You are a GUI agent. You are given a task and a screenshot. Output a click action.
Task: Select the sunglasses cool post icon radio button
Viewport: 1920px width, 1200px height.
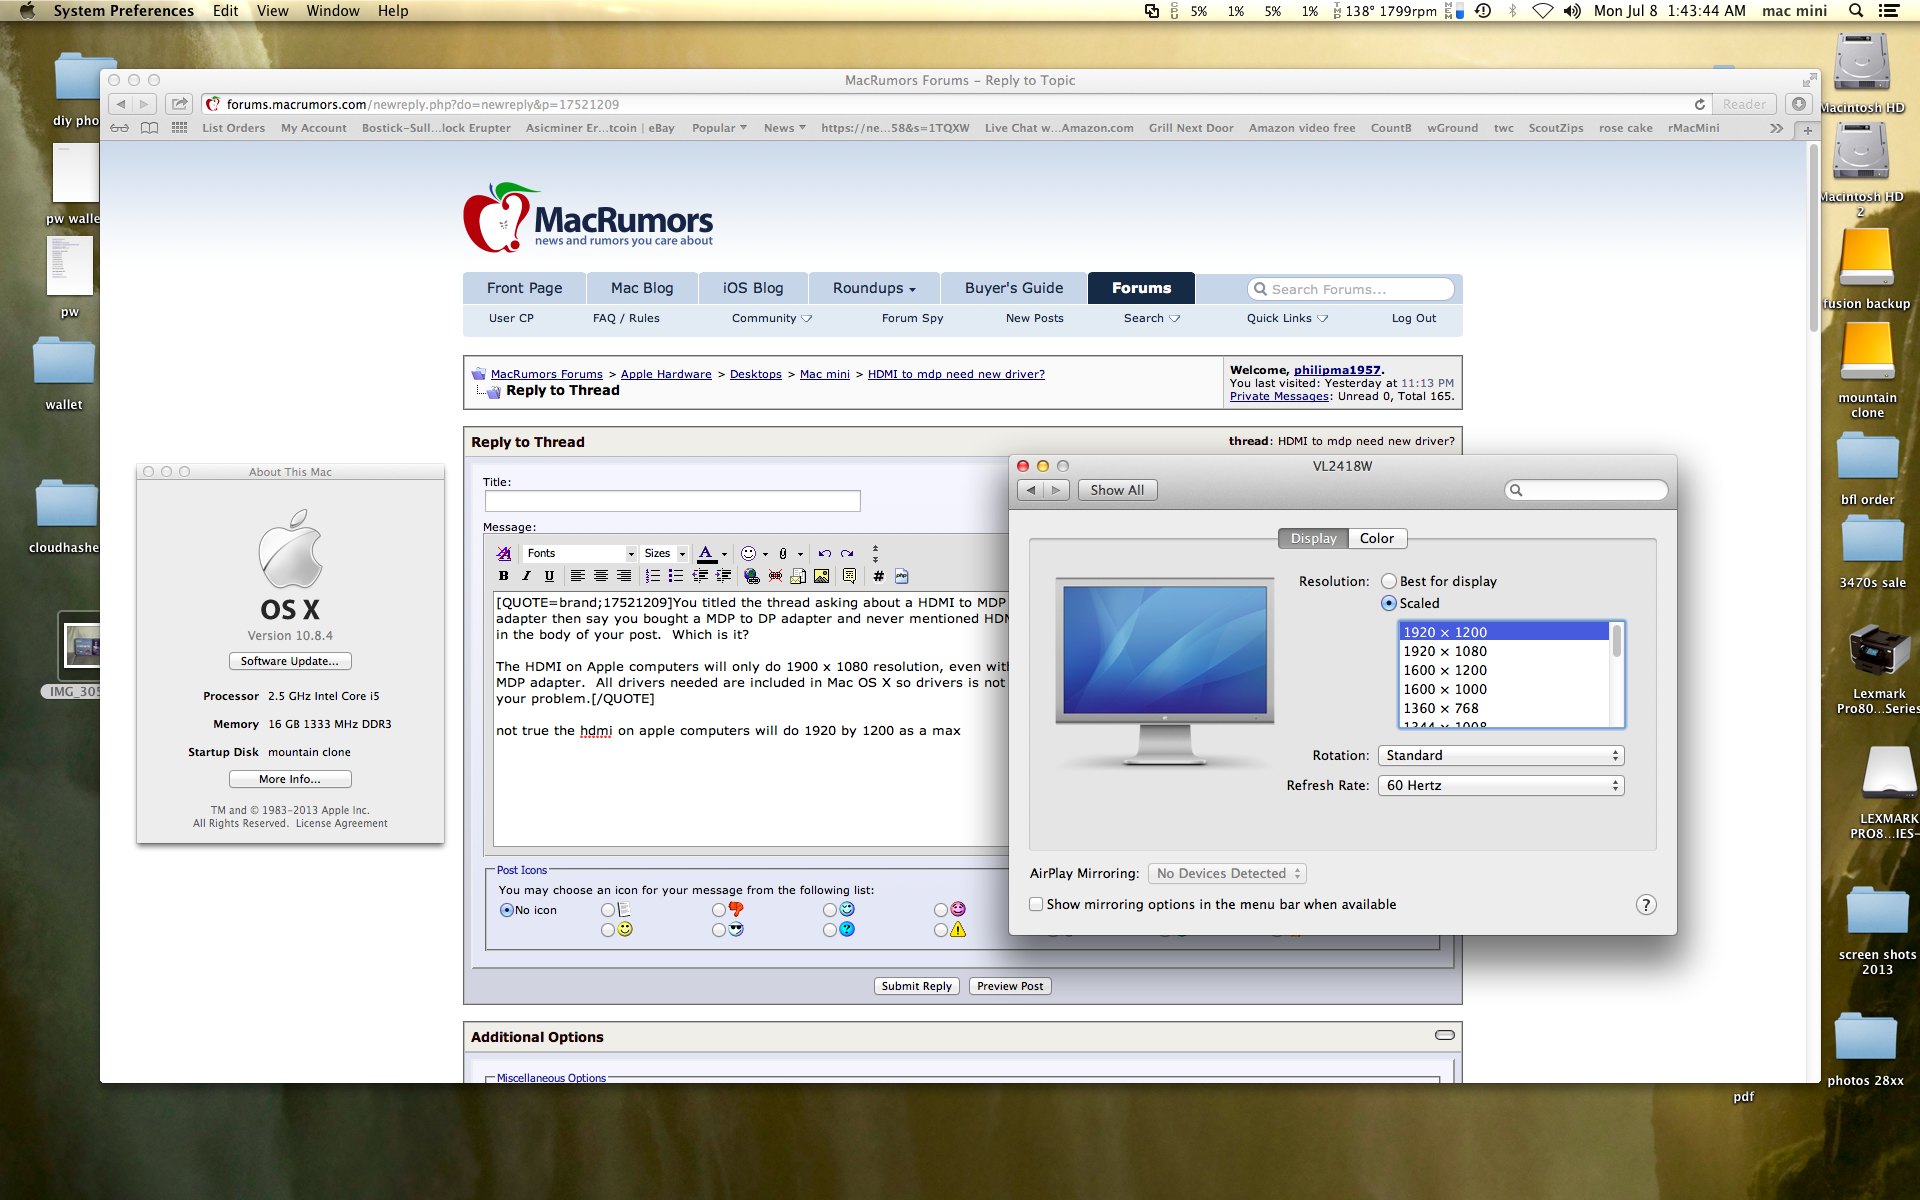tap(718, 930)
